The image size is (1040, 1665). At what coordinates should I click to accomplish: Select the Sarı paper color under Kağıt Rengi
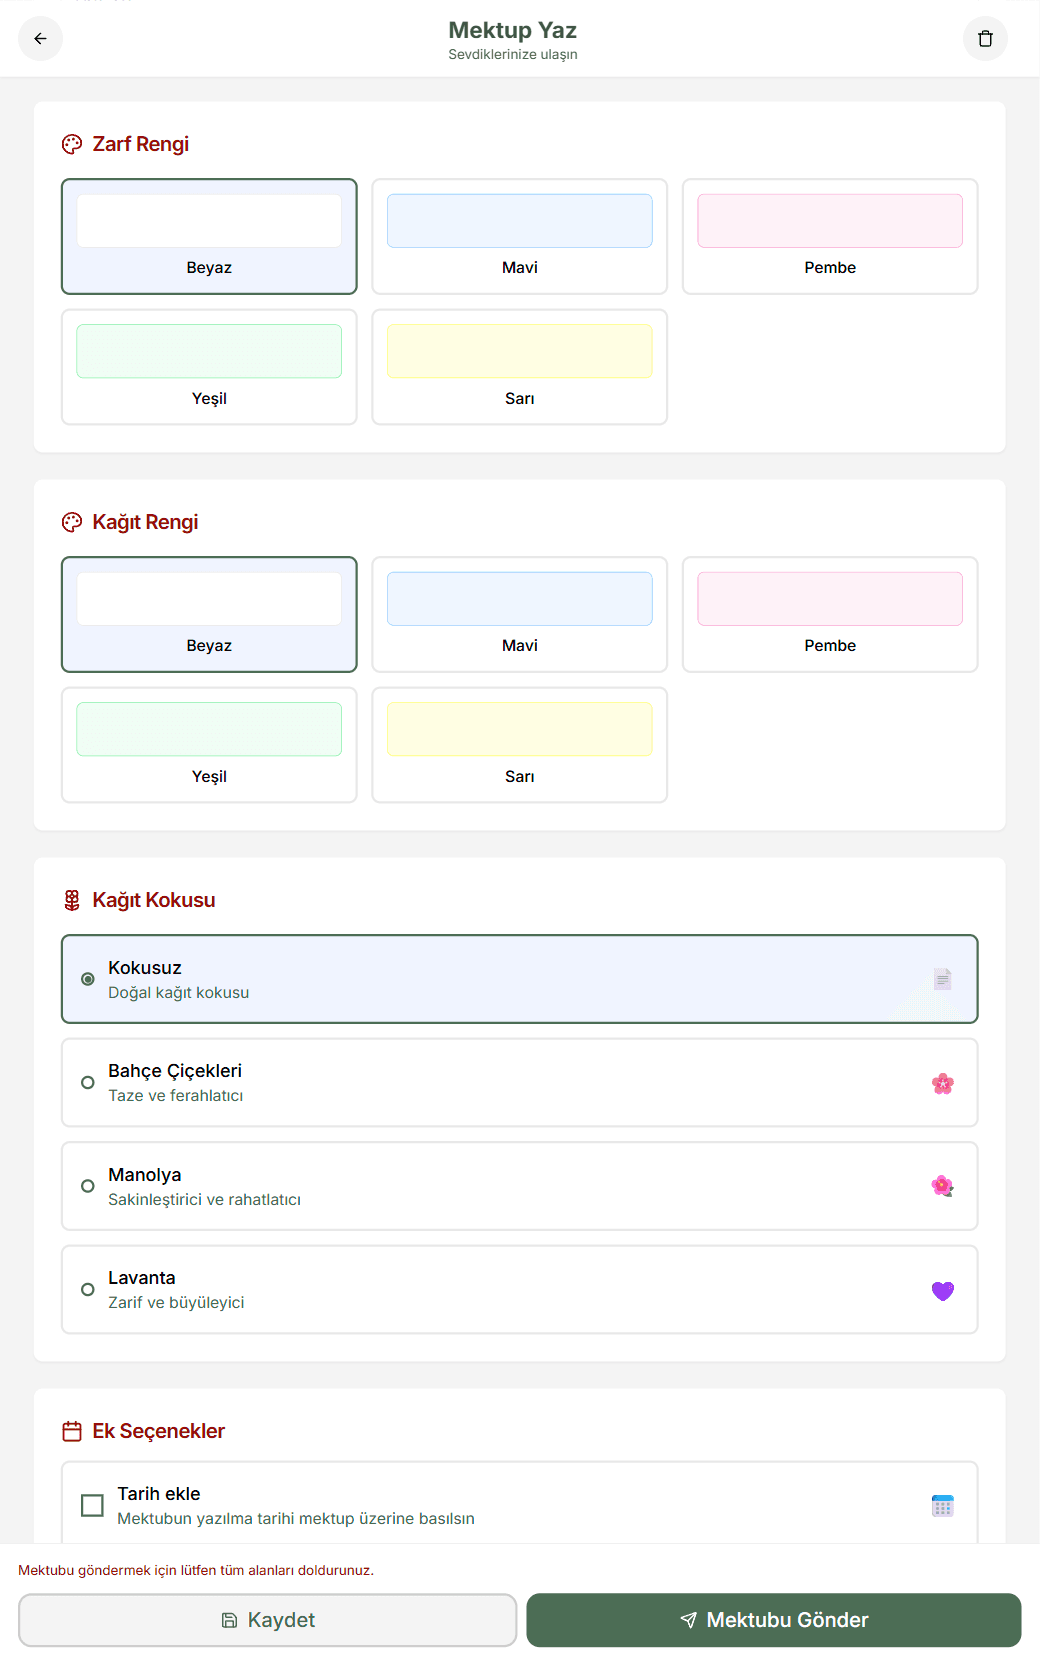(x=519, y=745)
